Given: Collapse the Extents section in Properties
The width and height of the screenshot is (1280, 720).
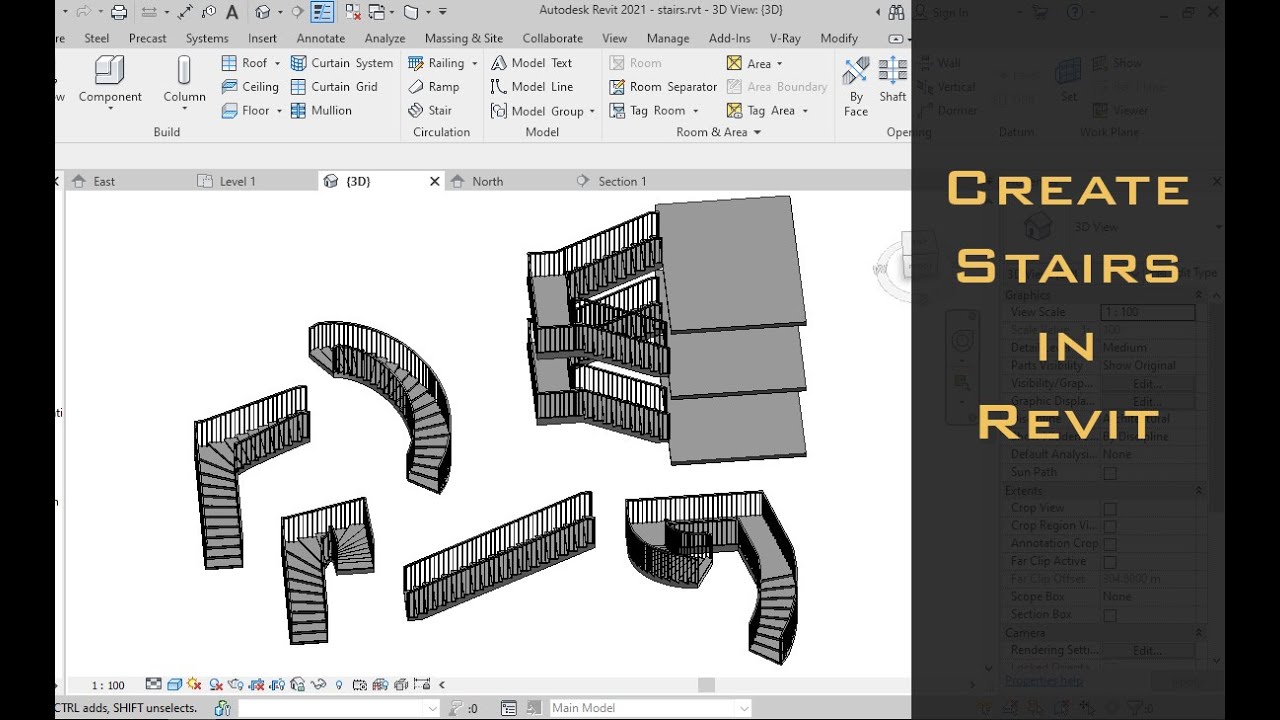Looking at the screenshot, I should 1198,491.
